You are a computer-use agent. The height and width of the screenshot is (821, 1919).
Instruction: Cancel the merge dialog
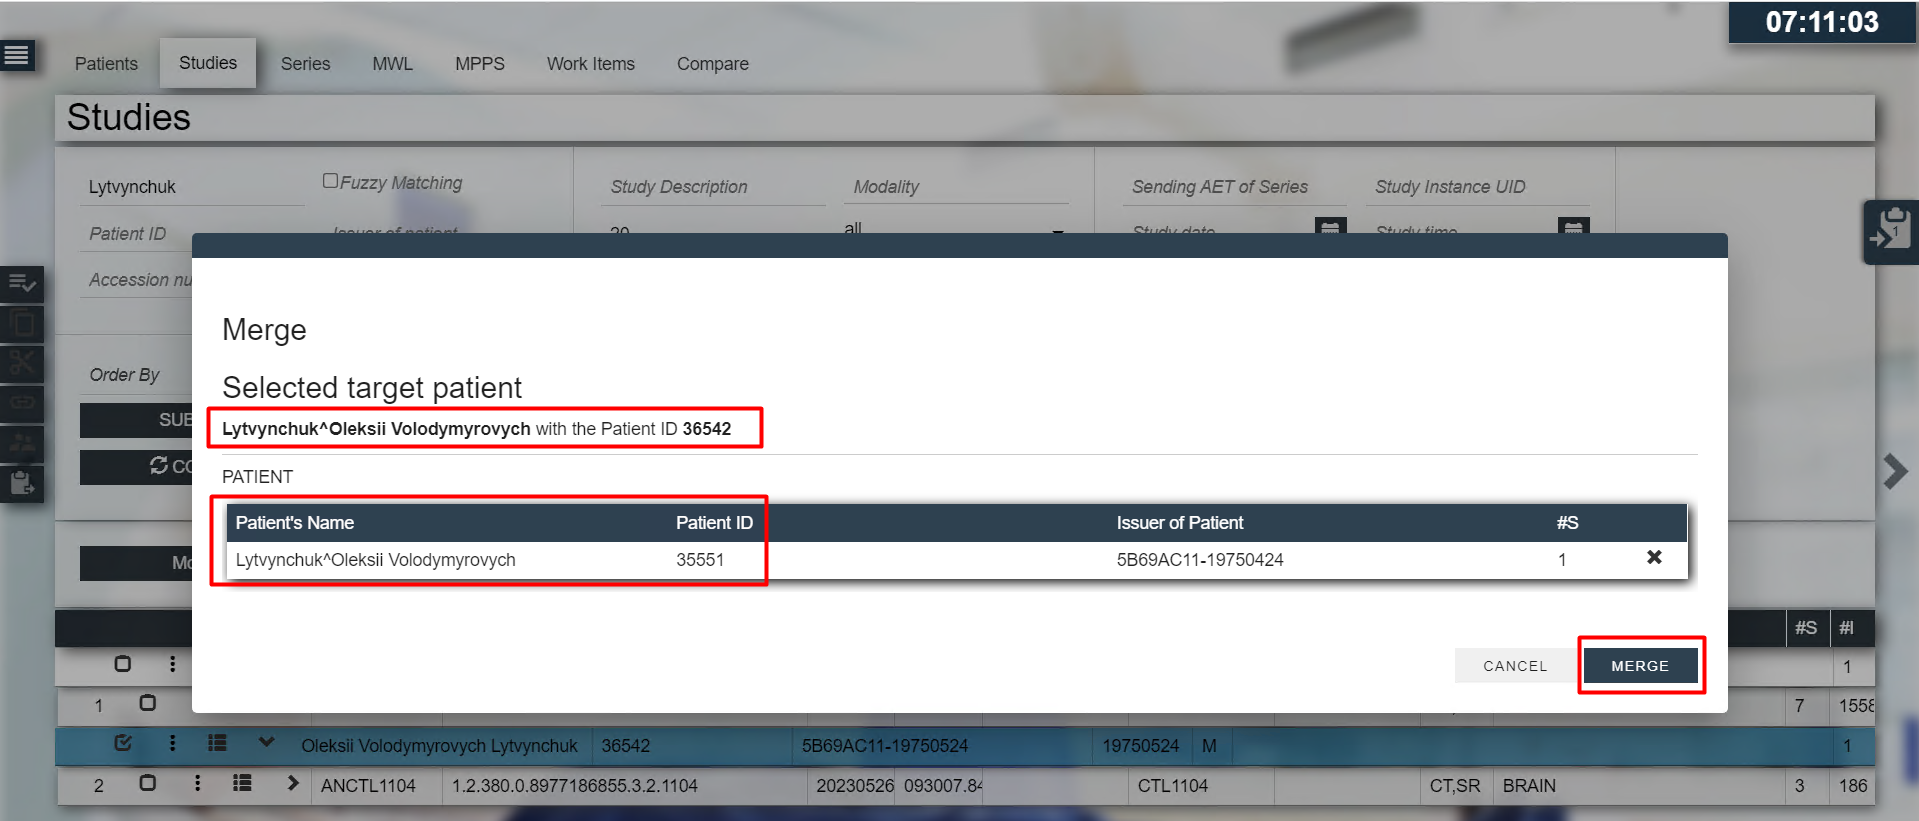click(x=1514, y=666)
